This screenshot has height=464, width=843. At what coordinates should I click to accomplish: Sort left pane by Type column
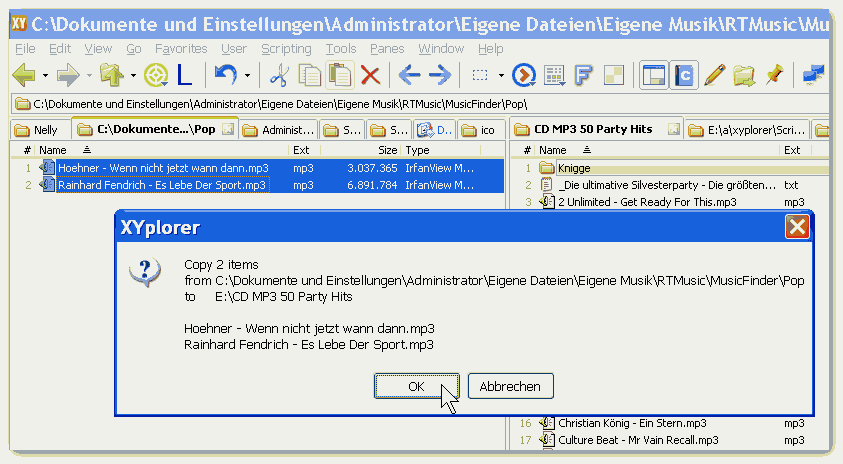click(x=440, y=150)
